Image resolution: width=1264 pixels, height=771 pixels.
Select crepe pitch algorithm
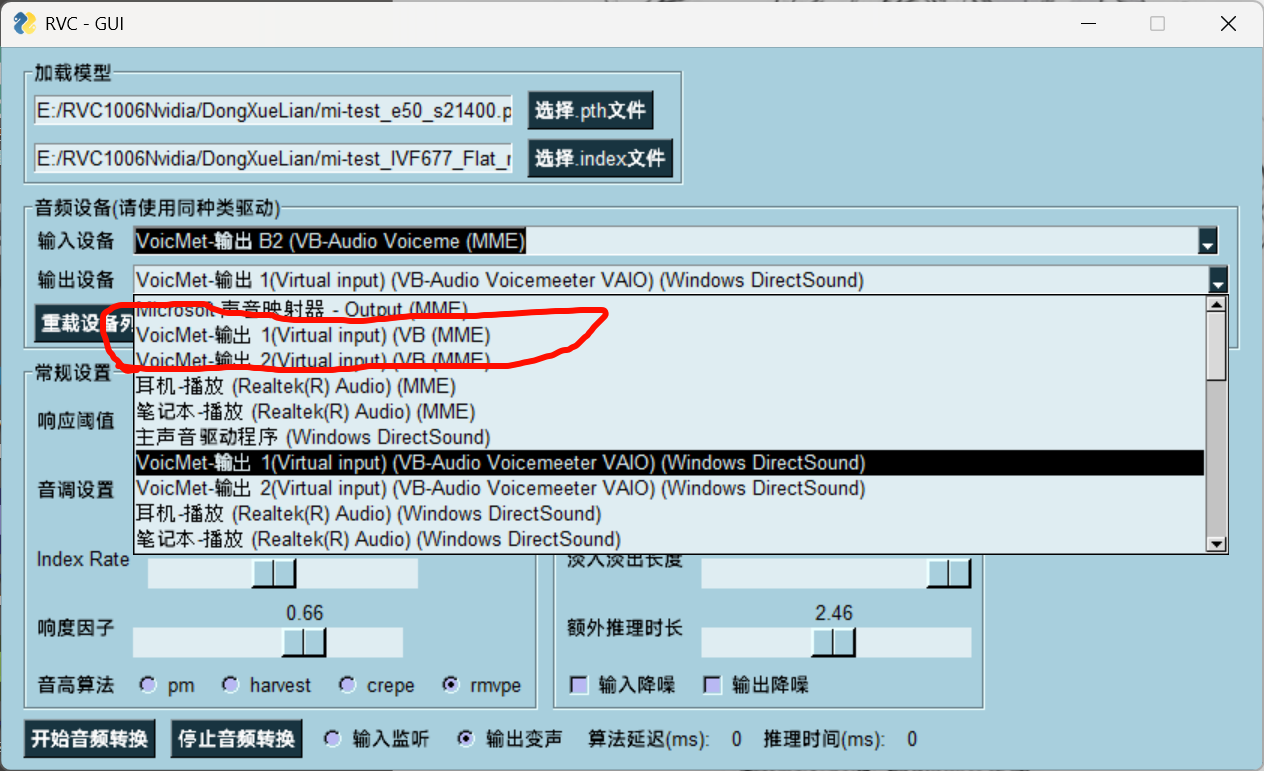pyautogui.click(x=348, y=685)
